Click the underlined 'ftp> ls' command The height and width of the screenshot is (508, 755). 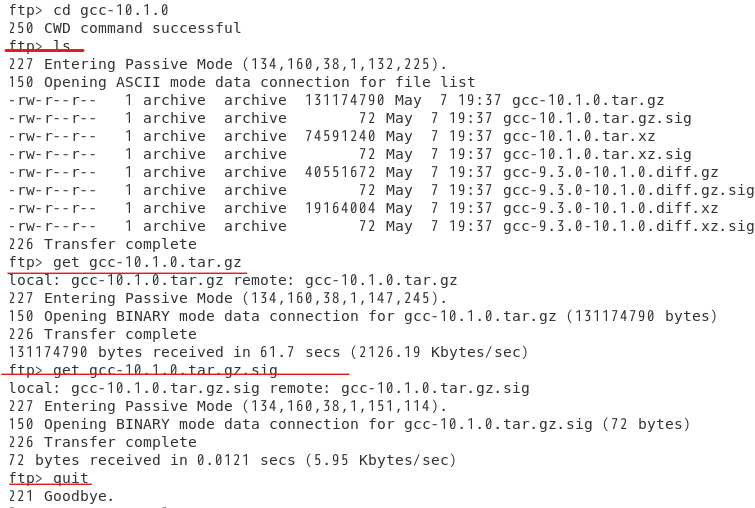click(39, 46)
